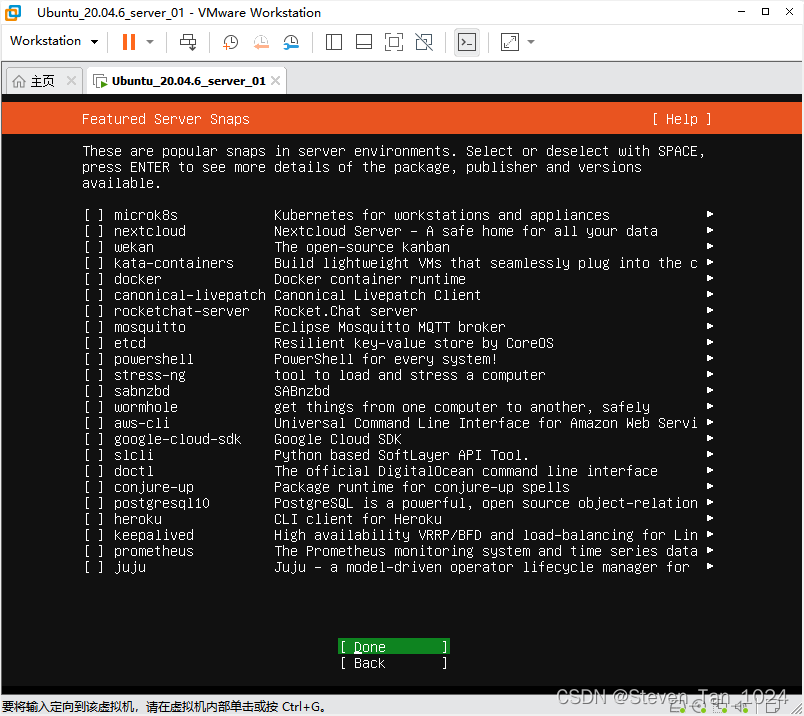Toggle the rocketchat-server snap checkbox
804x716 pixels.
[x=94, y=311]
